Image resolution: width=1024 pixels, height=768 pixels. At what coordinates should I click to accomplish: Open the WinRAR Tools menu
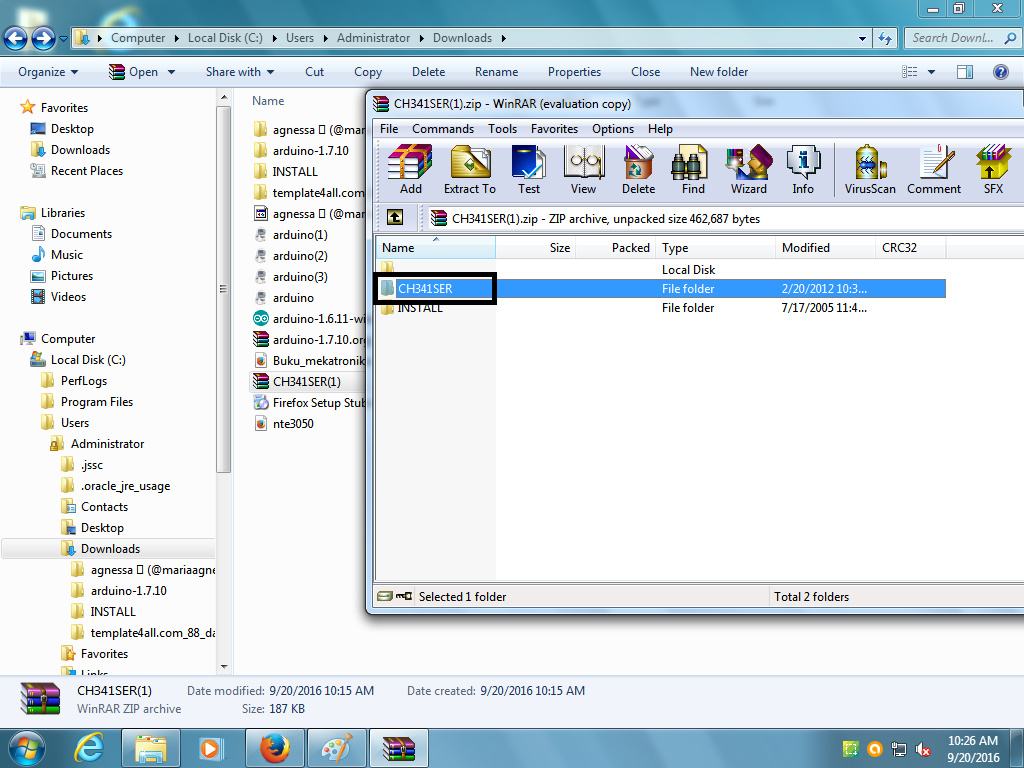point(502,129)
